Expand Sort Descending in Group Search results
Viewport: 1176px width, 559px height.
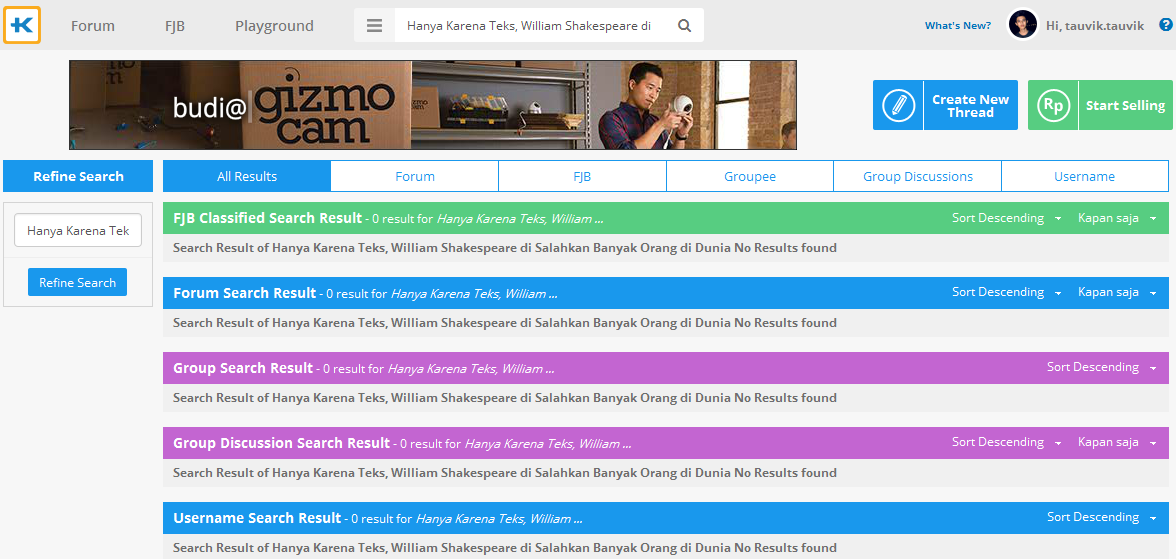pos(1101,368)
